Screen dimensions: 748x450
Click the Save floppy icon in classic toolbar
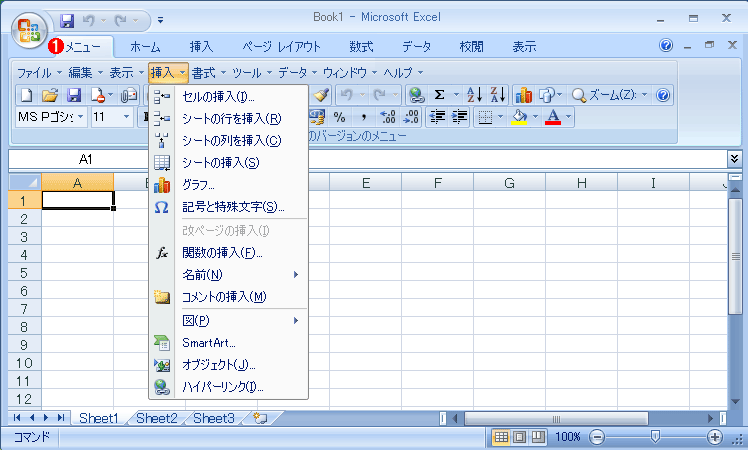73,95
